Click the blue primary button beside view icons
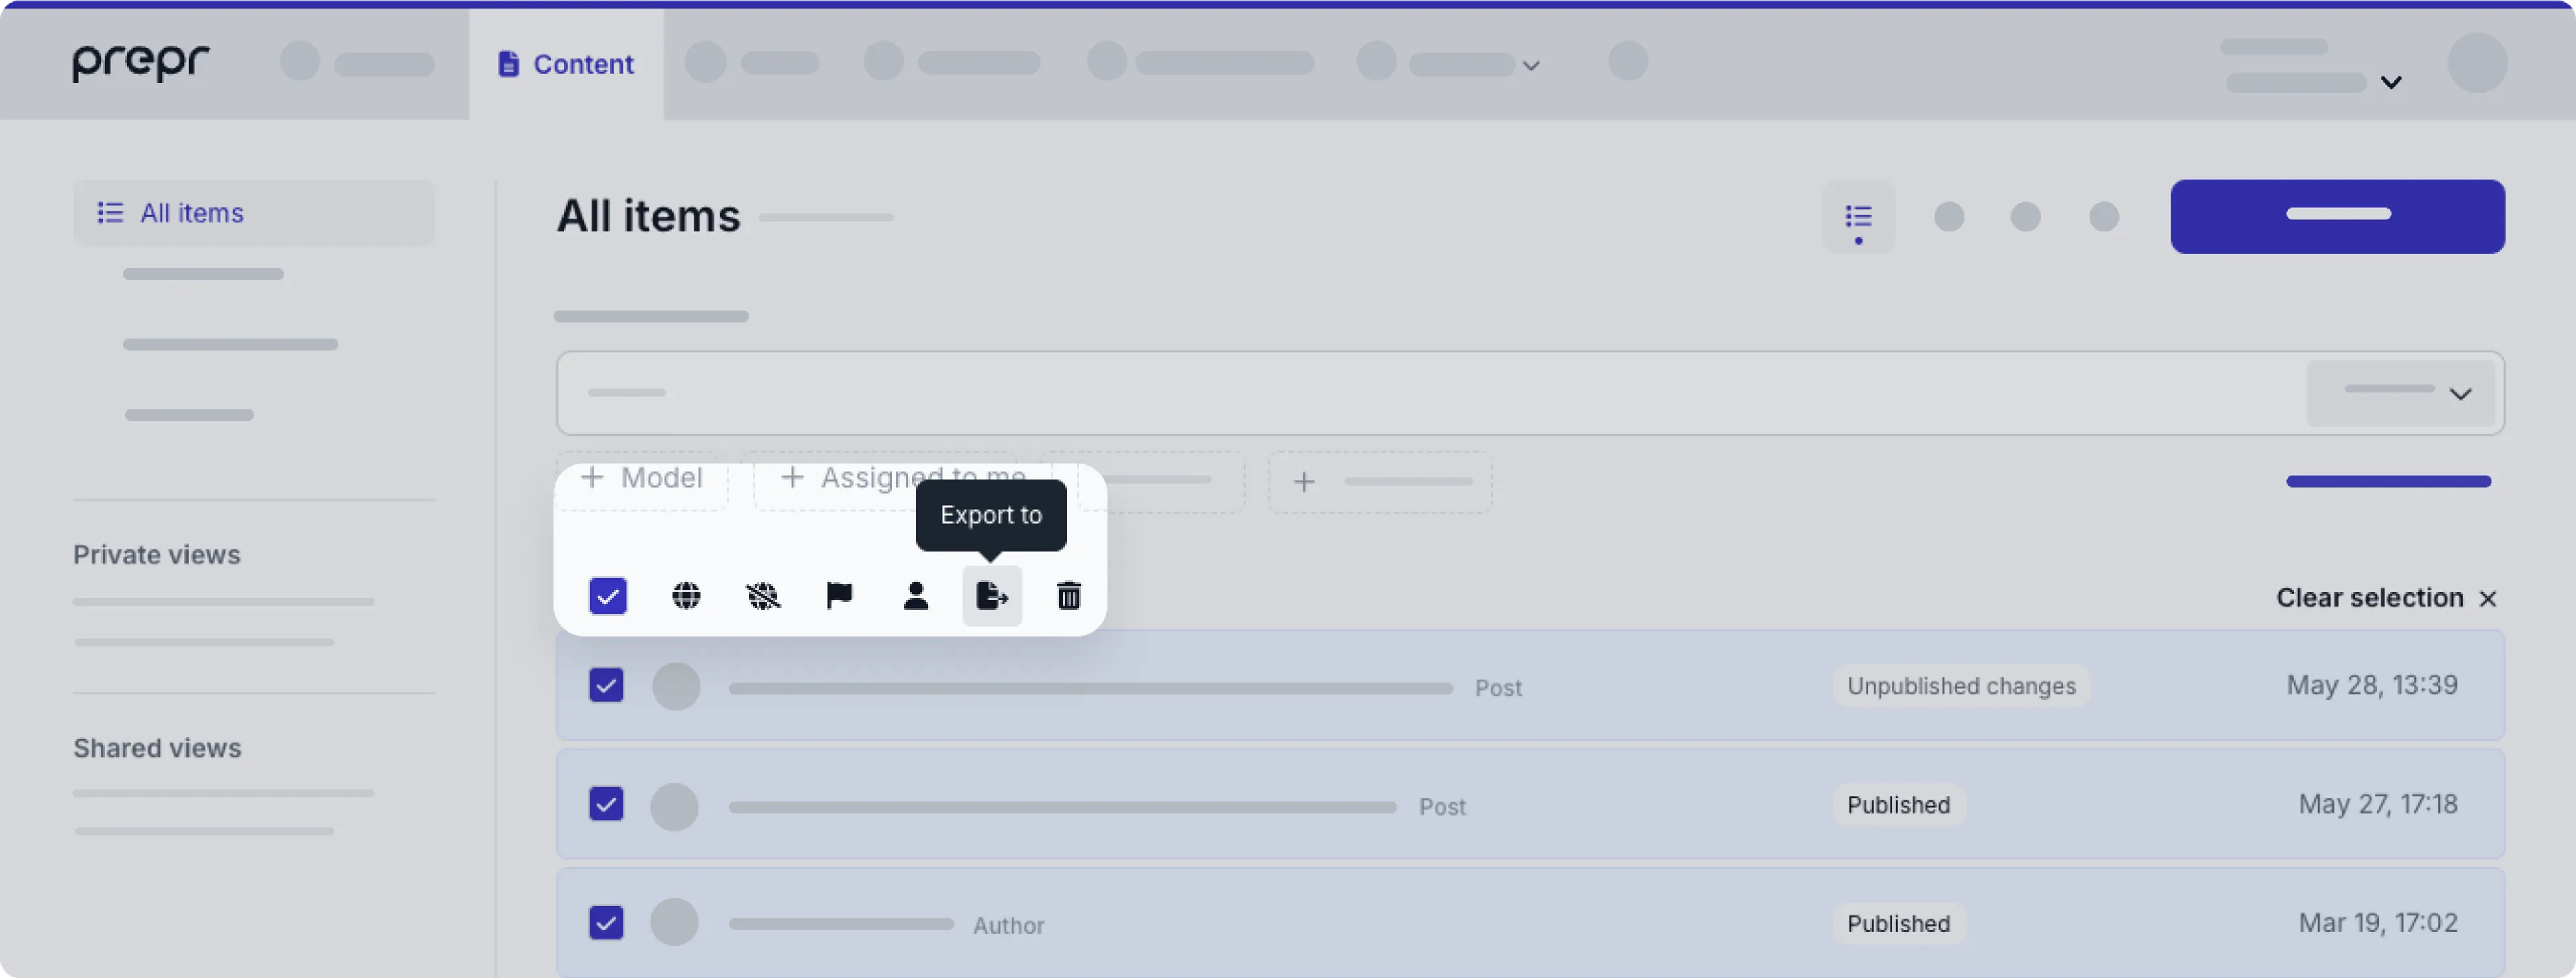The height and width of the screenshot is (978, 2576). coord(2337,216)
